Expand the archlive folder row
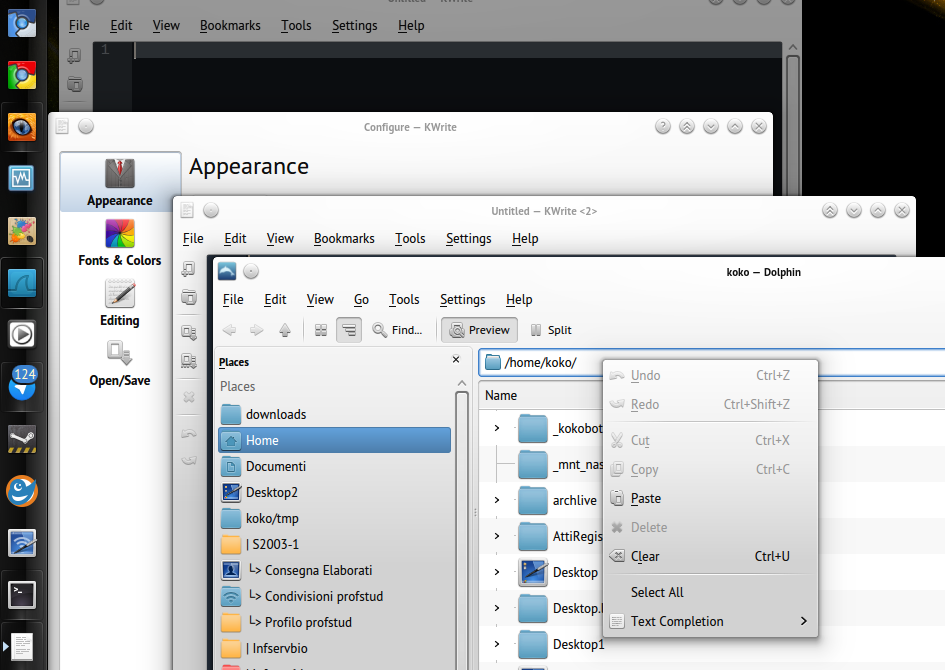Screen dimensions: 945x670 coord(497,500)
